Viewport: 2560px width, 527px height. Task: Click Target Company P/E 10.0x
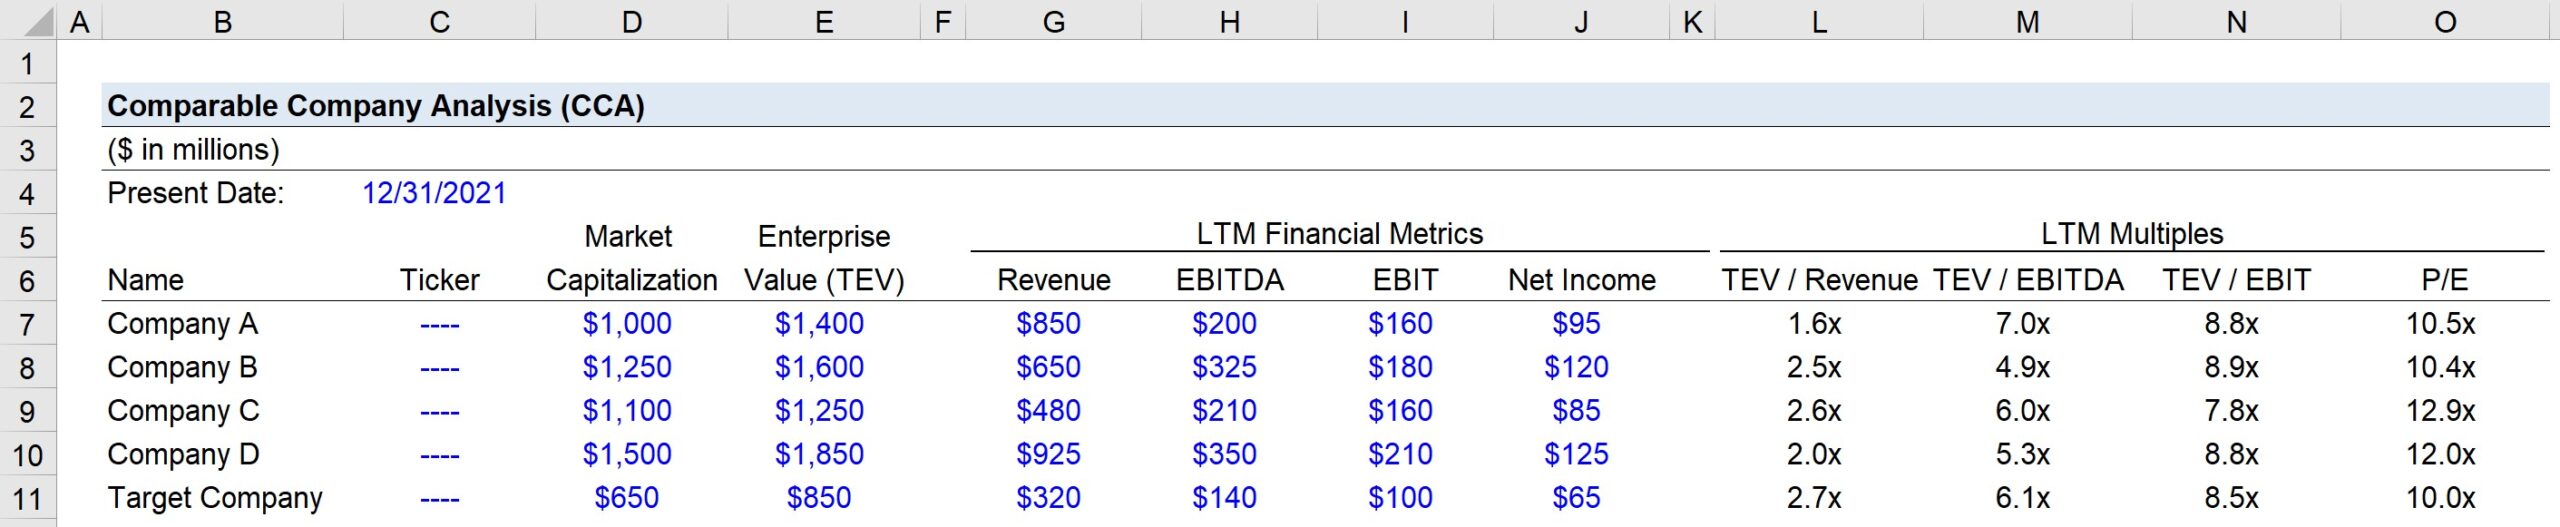pyautogui.click(x=2441, y=498)
